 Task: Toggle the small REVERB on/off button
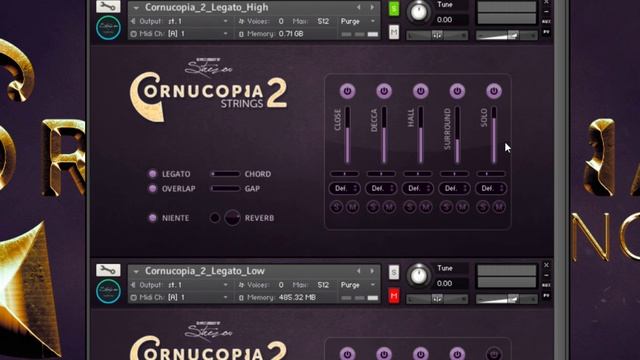tap(215, 218)
